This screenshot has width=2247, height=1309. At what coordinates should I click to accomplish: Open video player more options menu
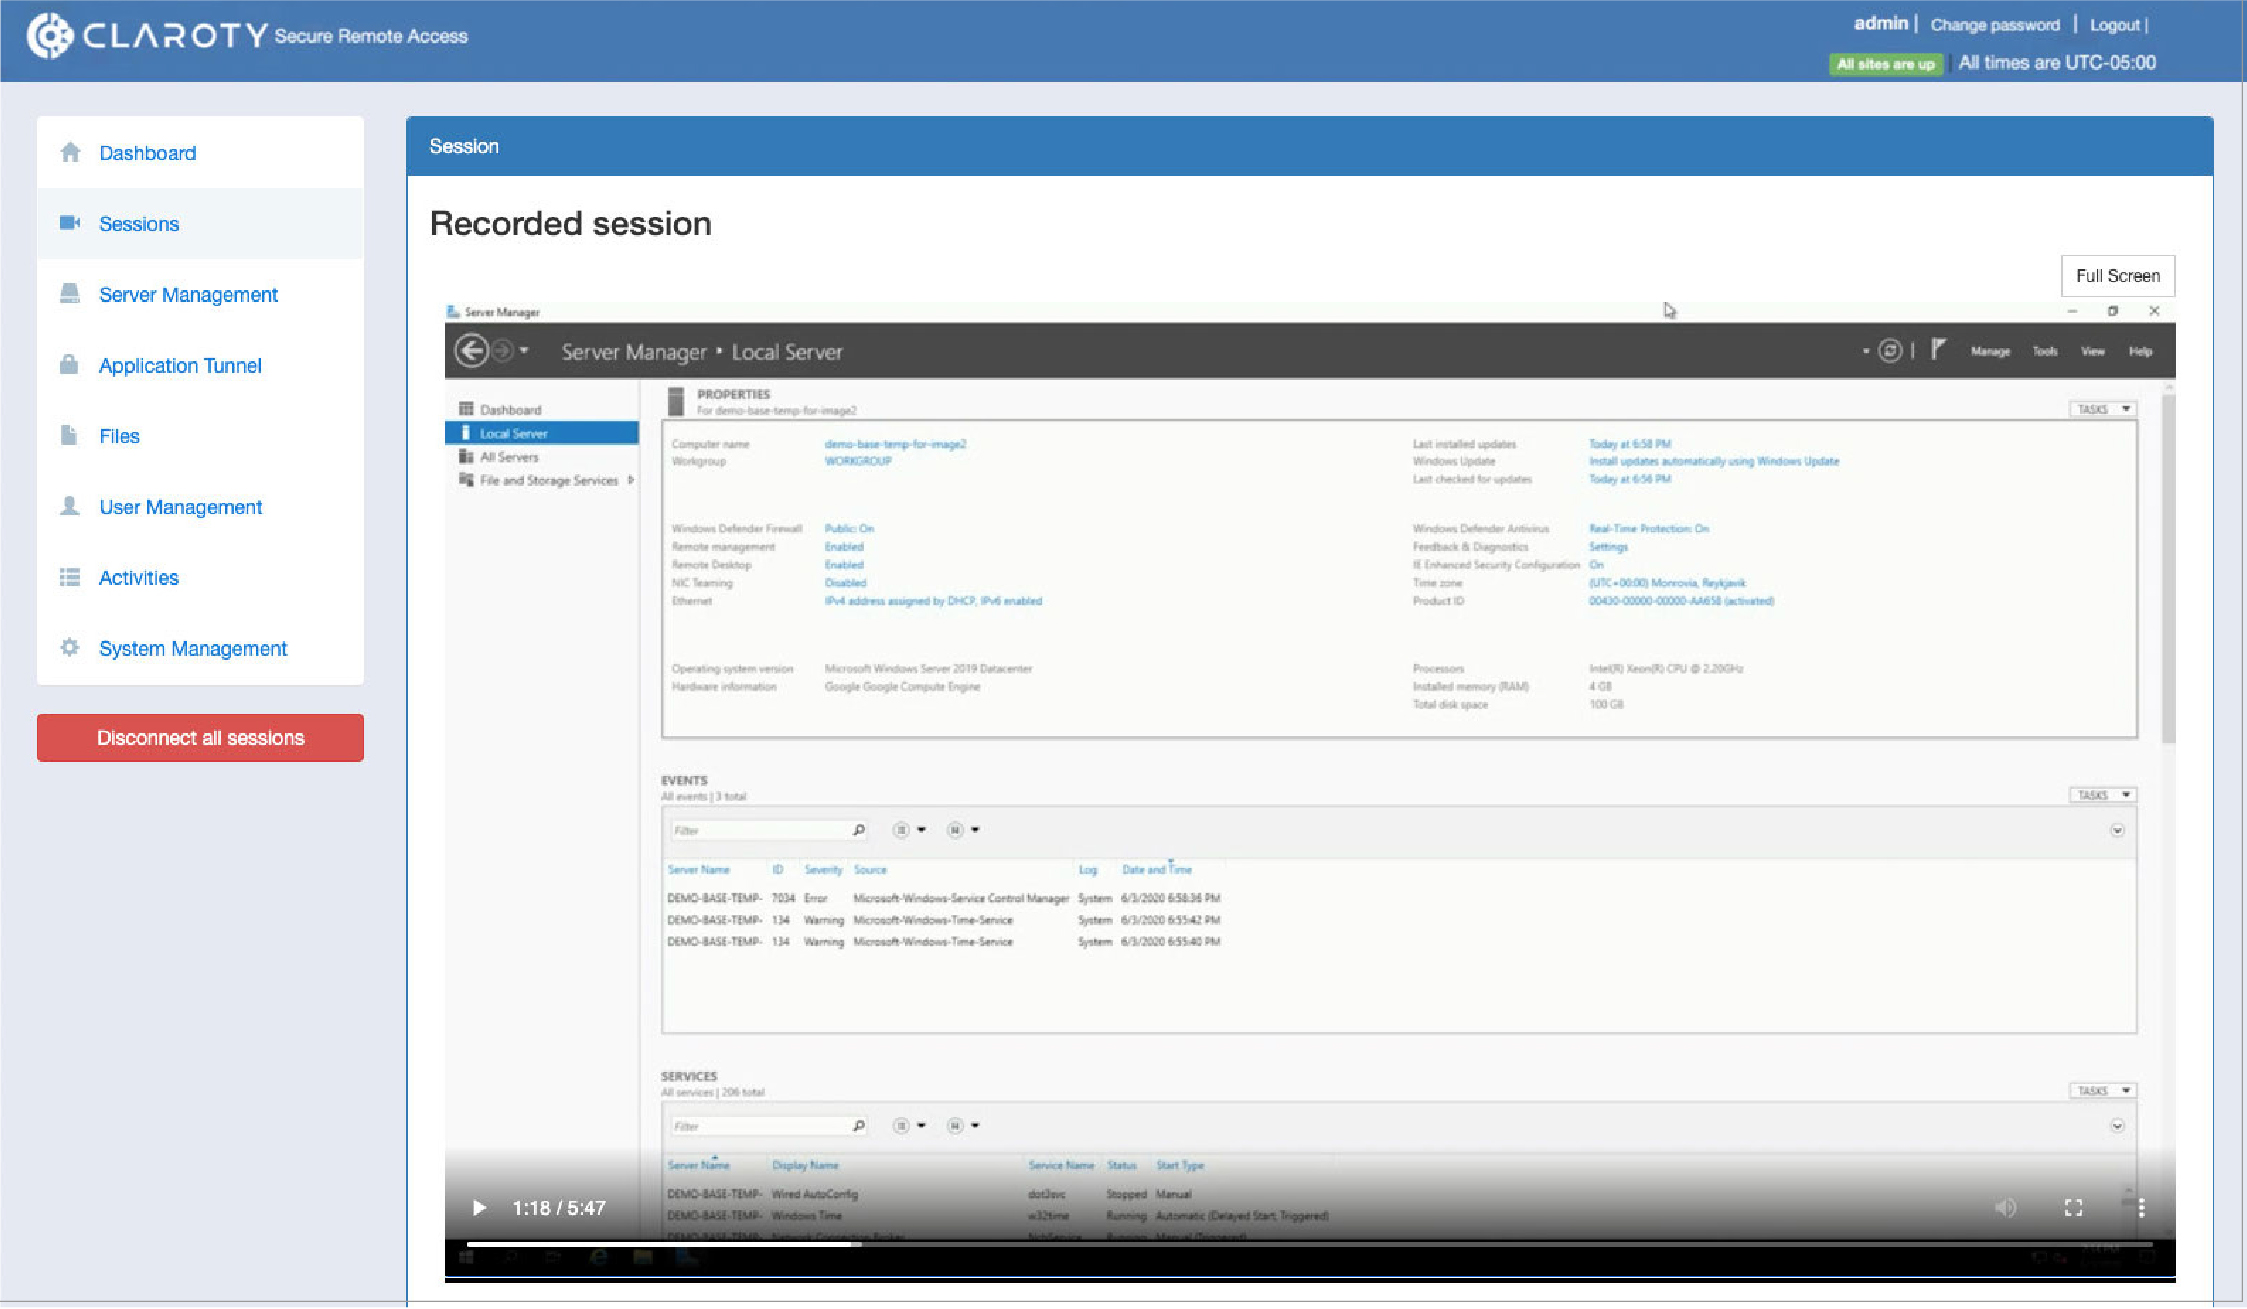[x=2141, y=1208]
